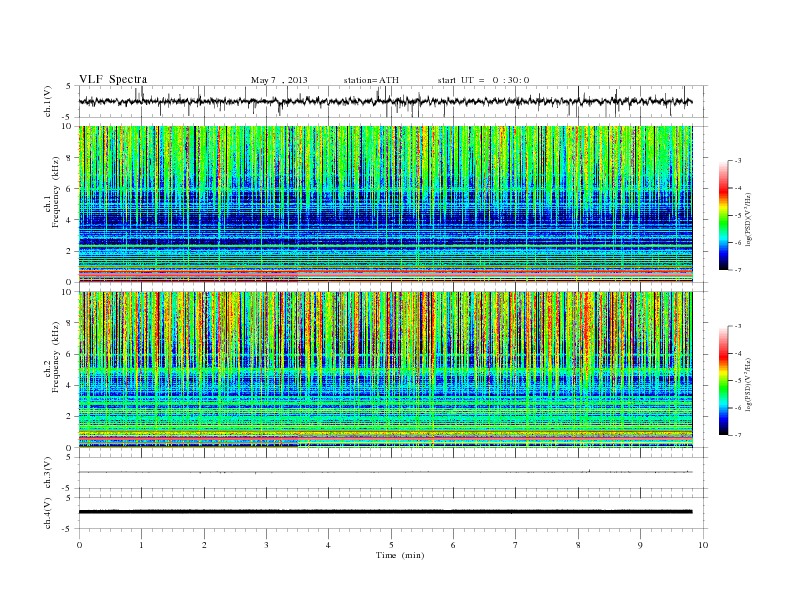This screenshot has width=792, height=612.
Task: Click the time axis tick label "1"
Action: coord(141,545)
